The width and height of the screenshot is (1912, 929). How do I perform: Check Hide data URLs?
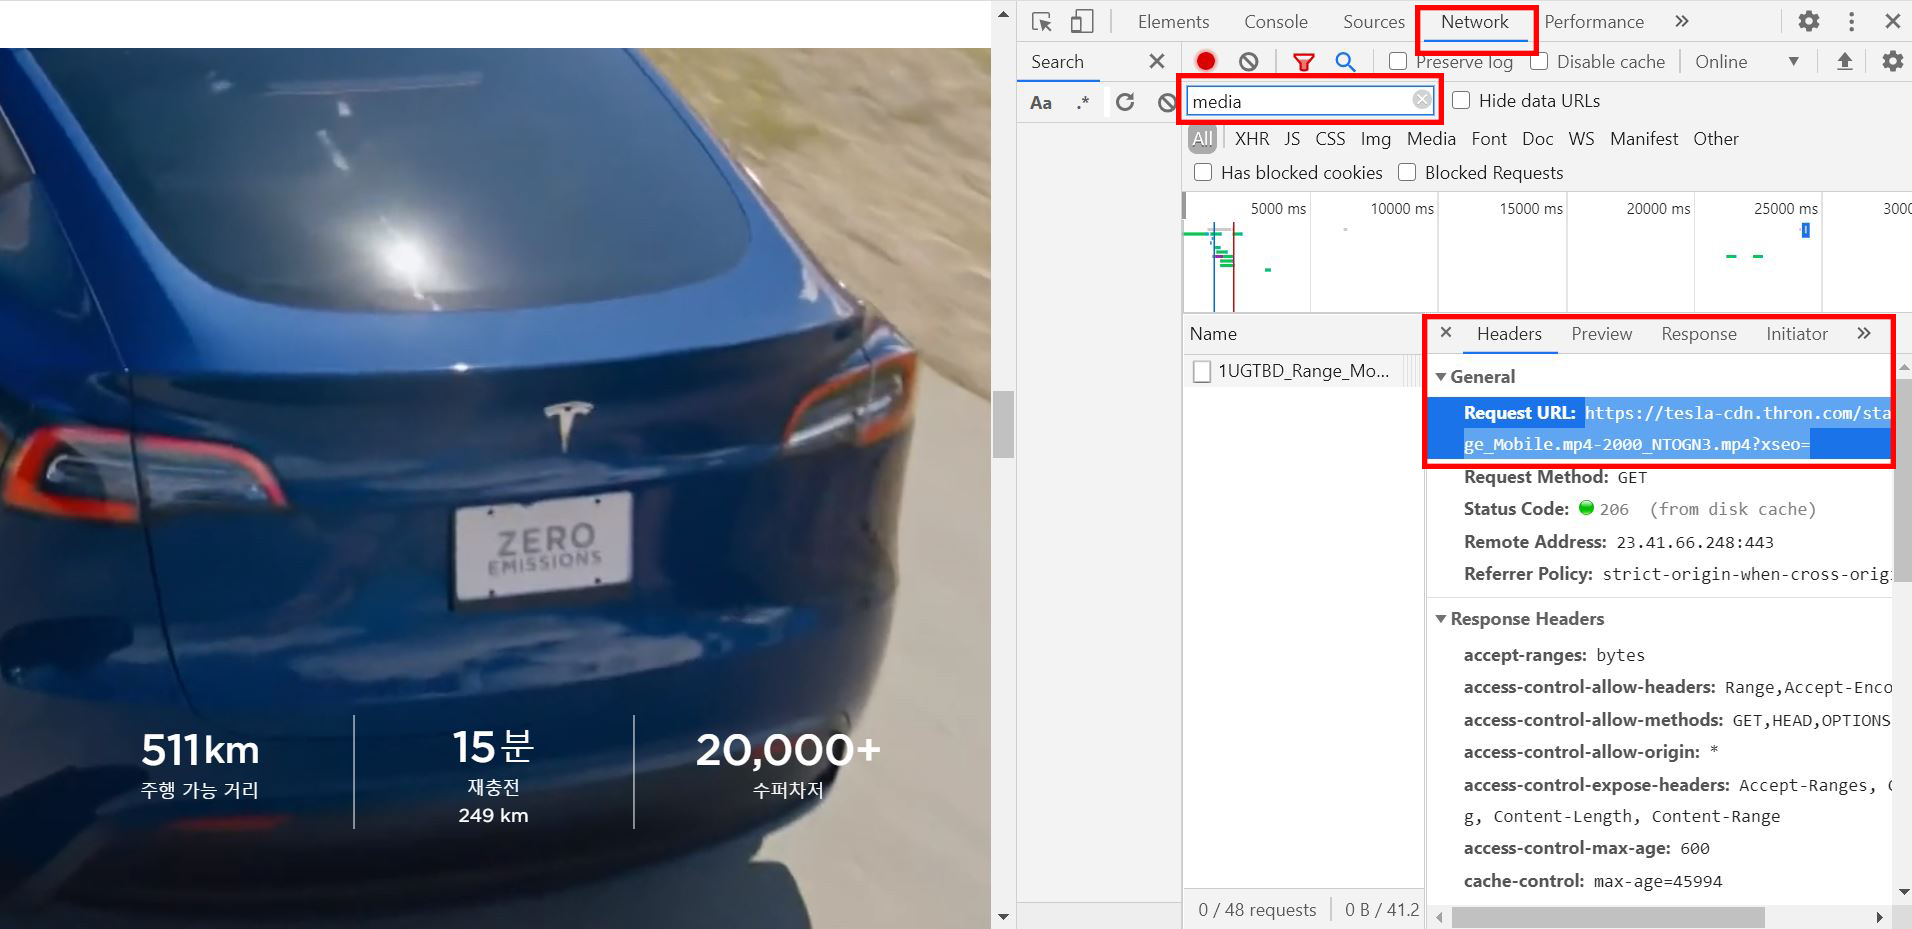[x=1461, y=100]
